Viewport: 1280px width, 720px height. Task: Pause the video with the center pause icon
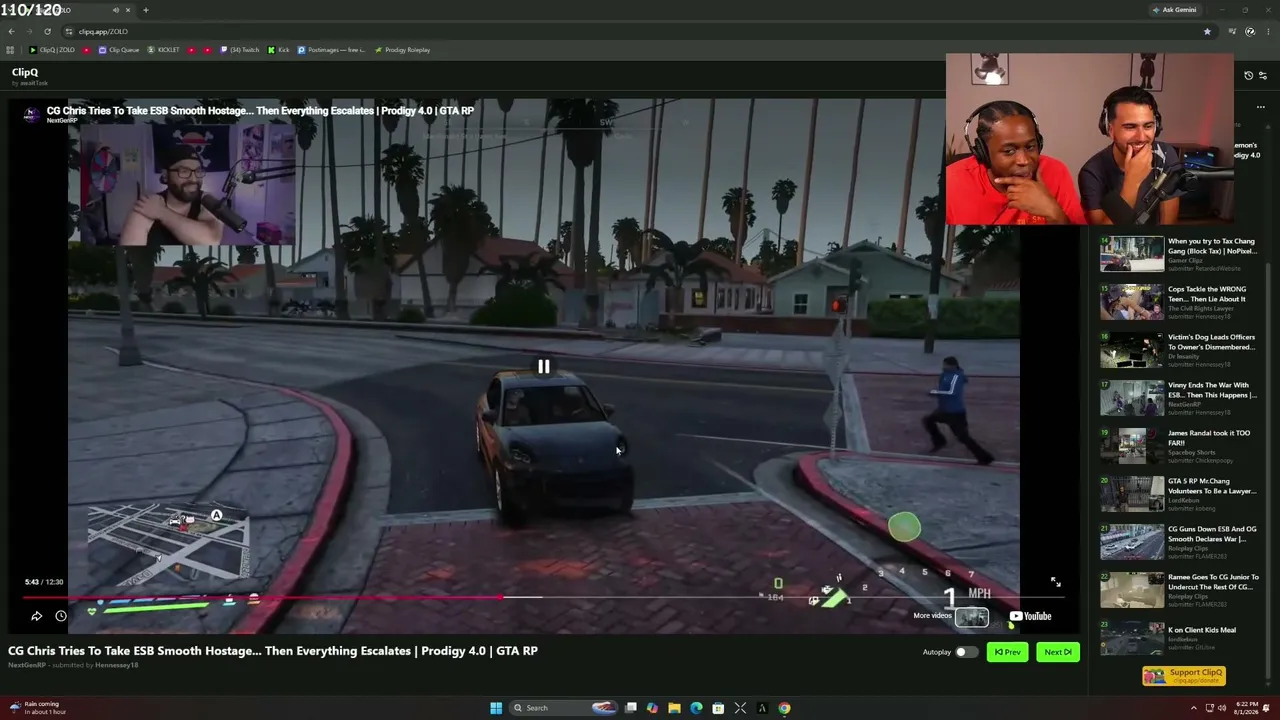click(543, 367)
